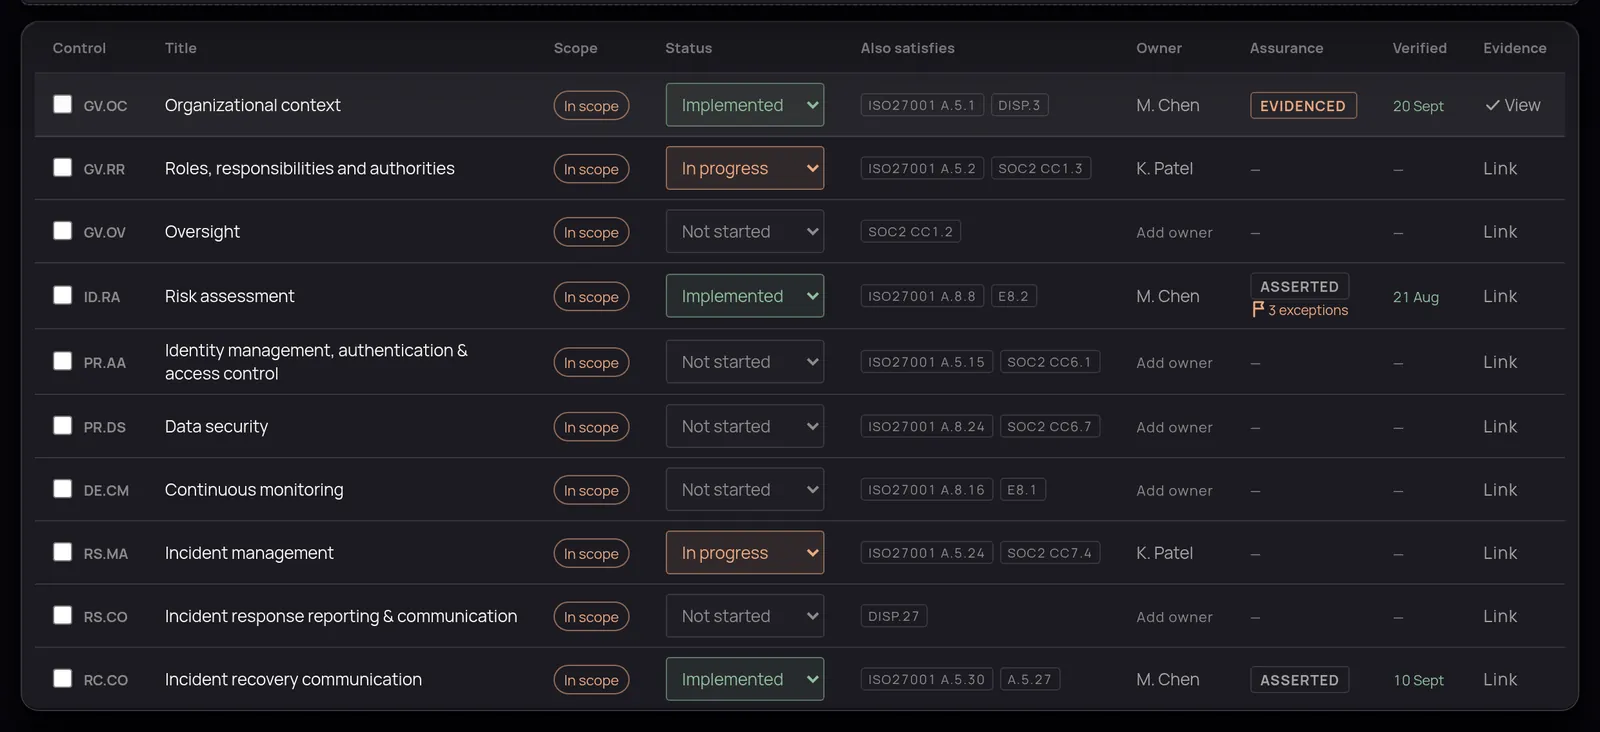Click the 21 Aug verified date
Viewport: 1600px width, 732px height.
click(1416, 297)
